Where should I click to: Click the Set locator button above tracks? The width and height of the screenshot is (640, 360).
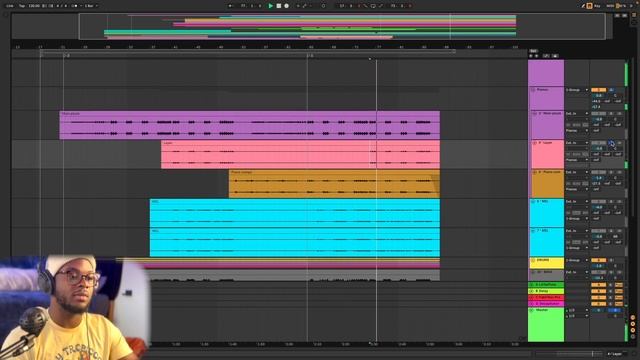pyautogui.click(x=533, y=51)
